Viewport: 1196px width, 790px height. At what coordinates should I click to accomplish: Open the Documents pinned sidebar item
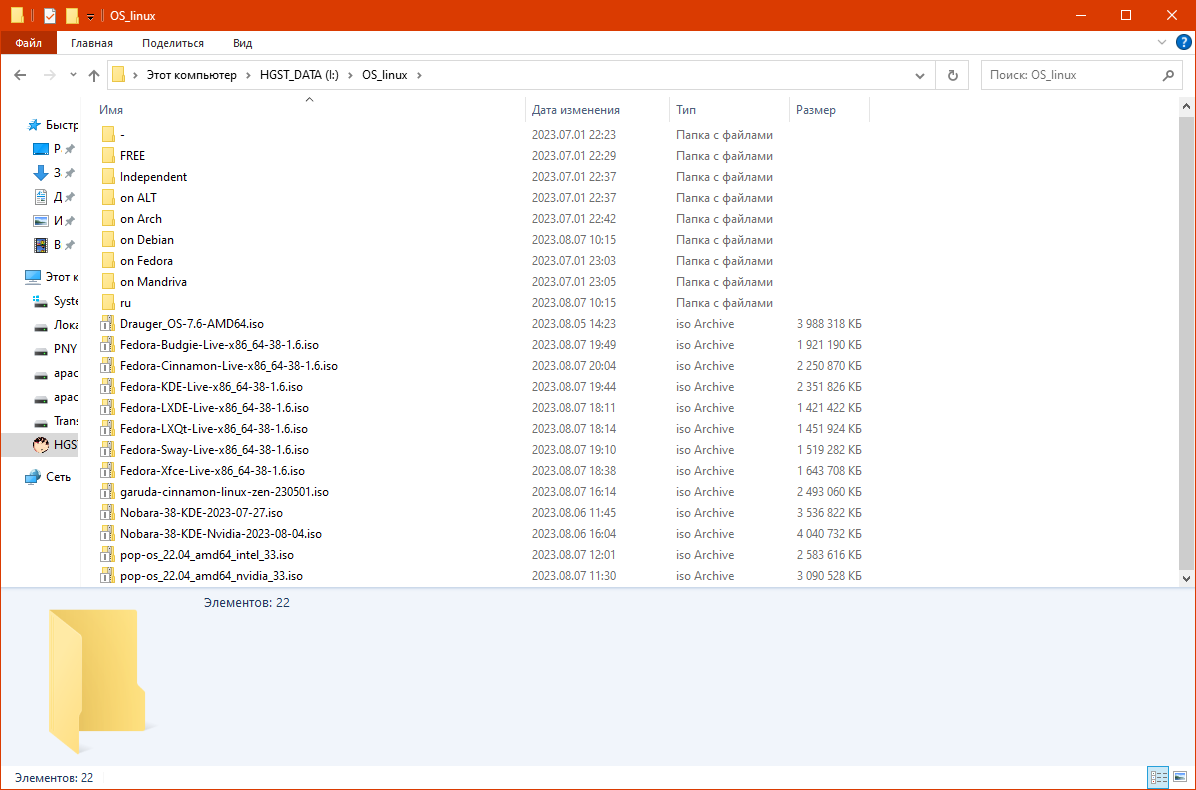(x=53, y=197)
